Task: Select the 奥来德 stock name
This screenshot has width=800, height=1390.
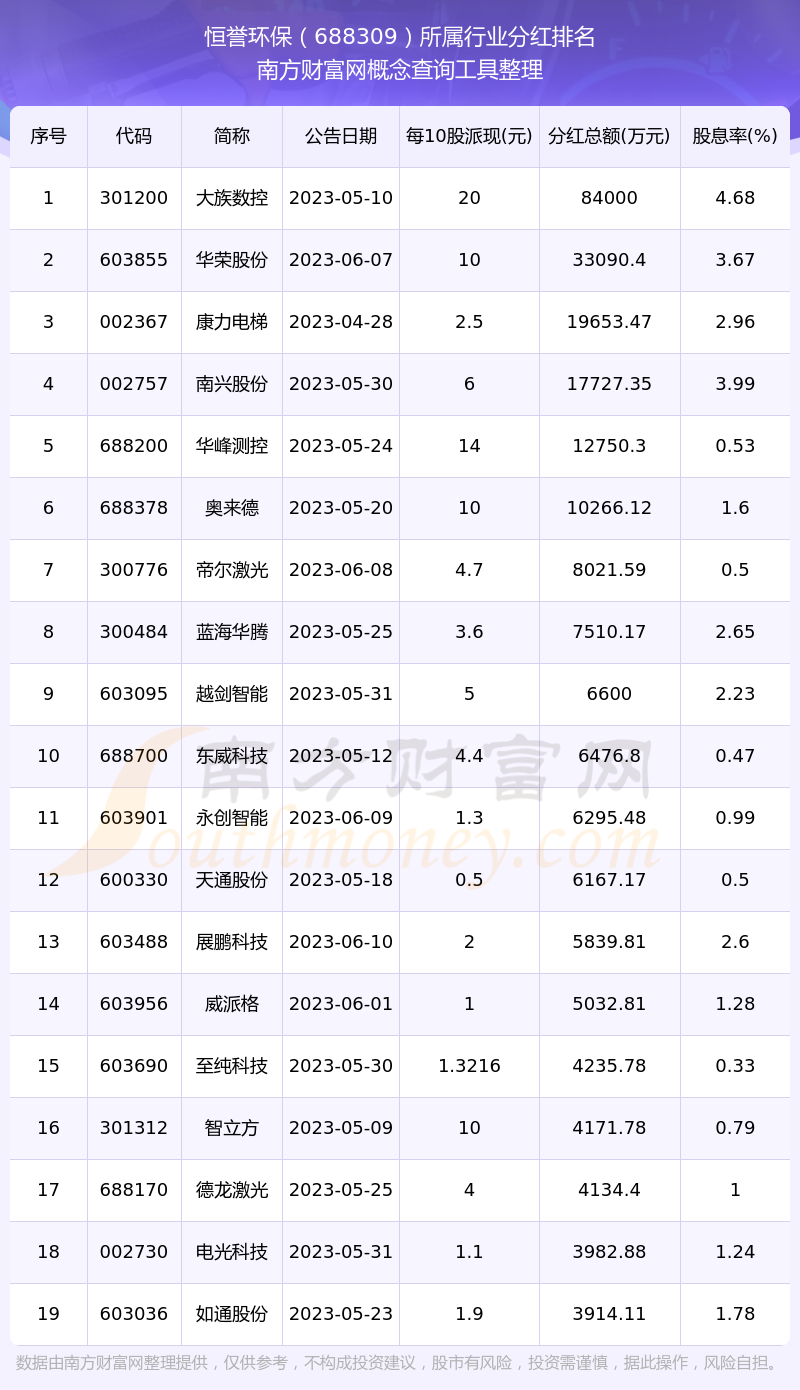Action: coord(232,508)
